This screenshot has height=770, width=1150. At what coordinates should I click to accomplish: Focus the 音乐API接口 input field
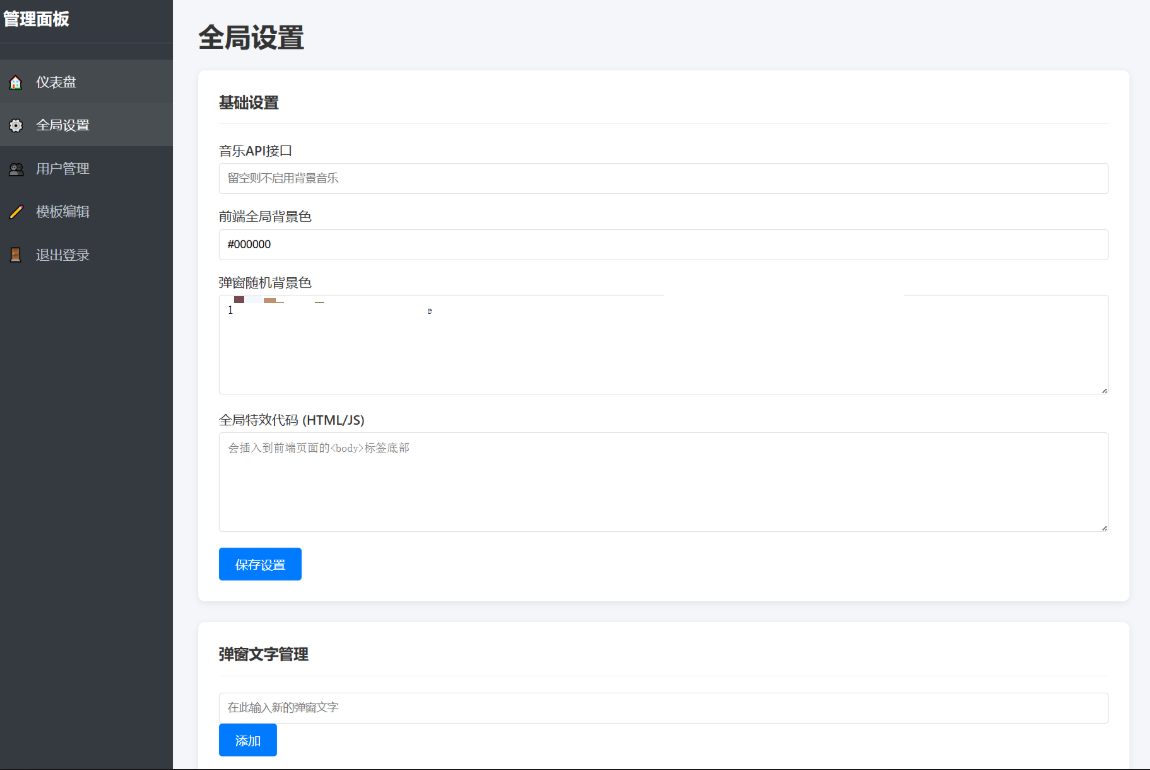pos(663,178)
